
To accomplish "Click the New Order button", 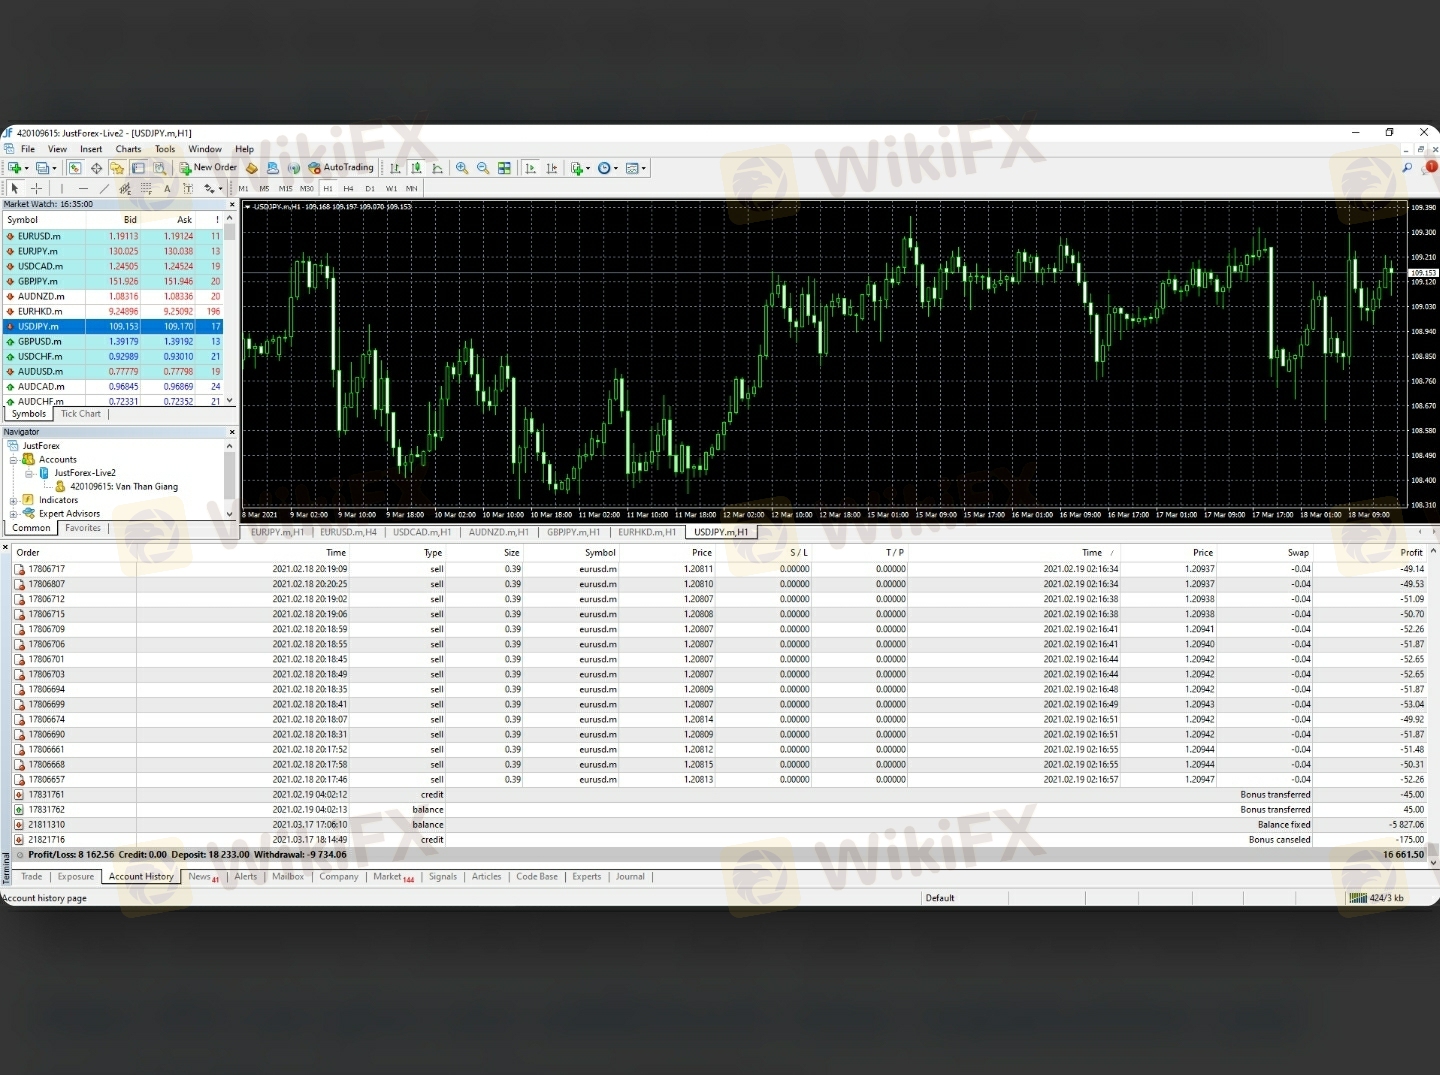I will [208, 168].
